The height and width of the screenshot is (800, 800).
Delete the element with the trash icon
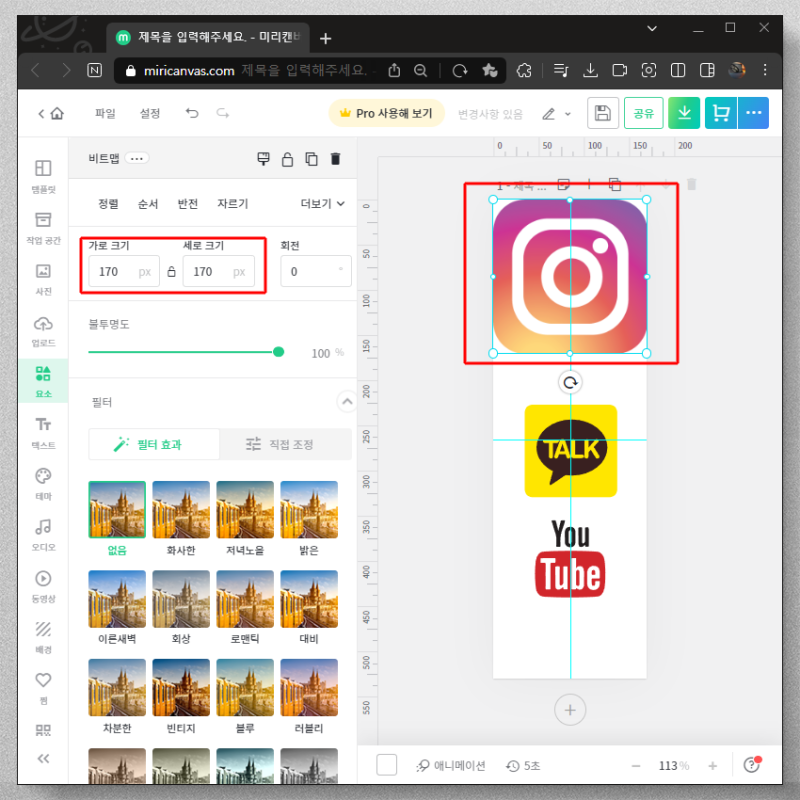click(335, 159)
